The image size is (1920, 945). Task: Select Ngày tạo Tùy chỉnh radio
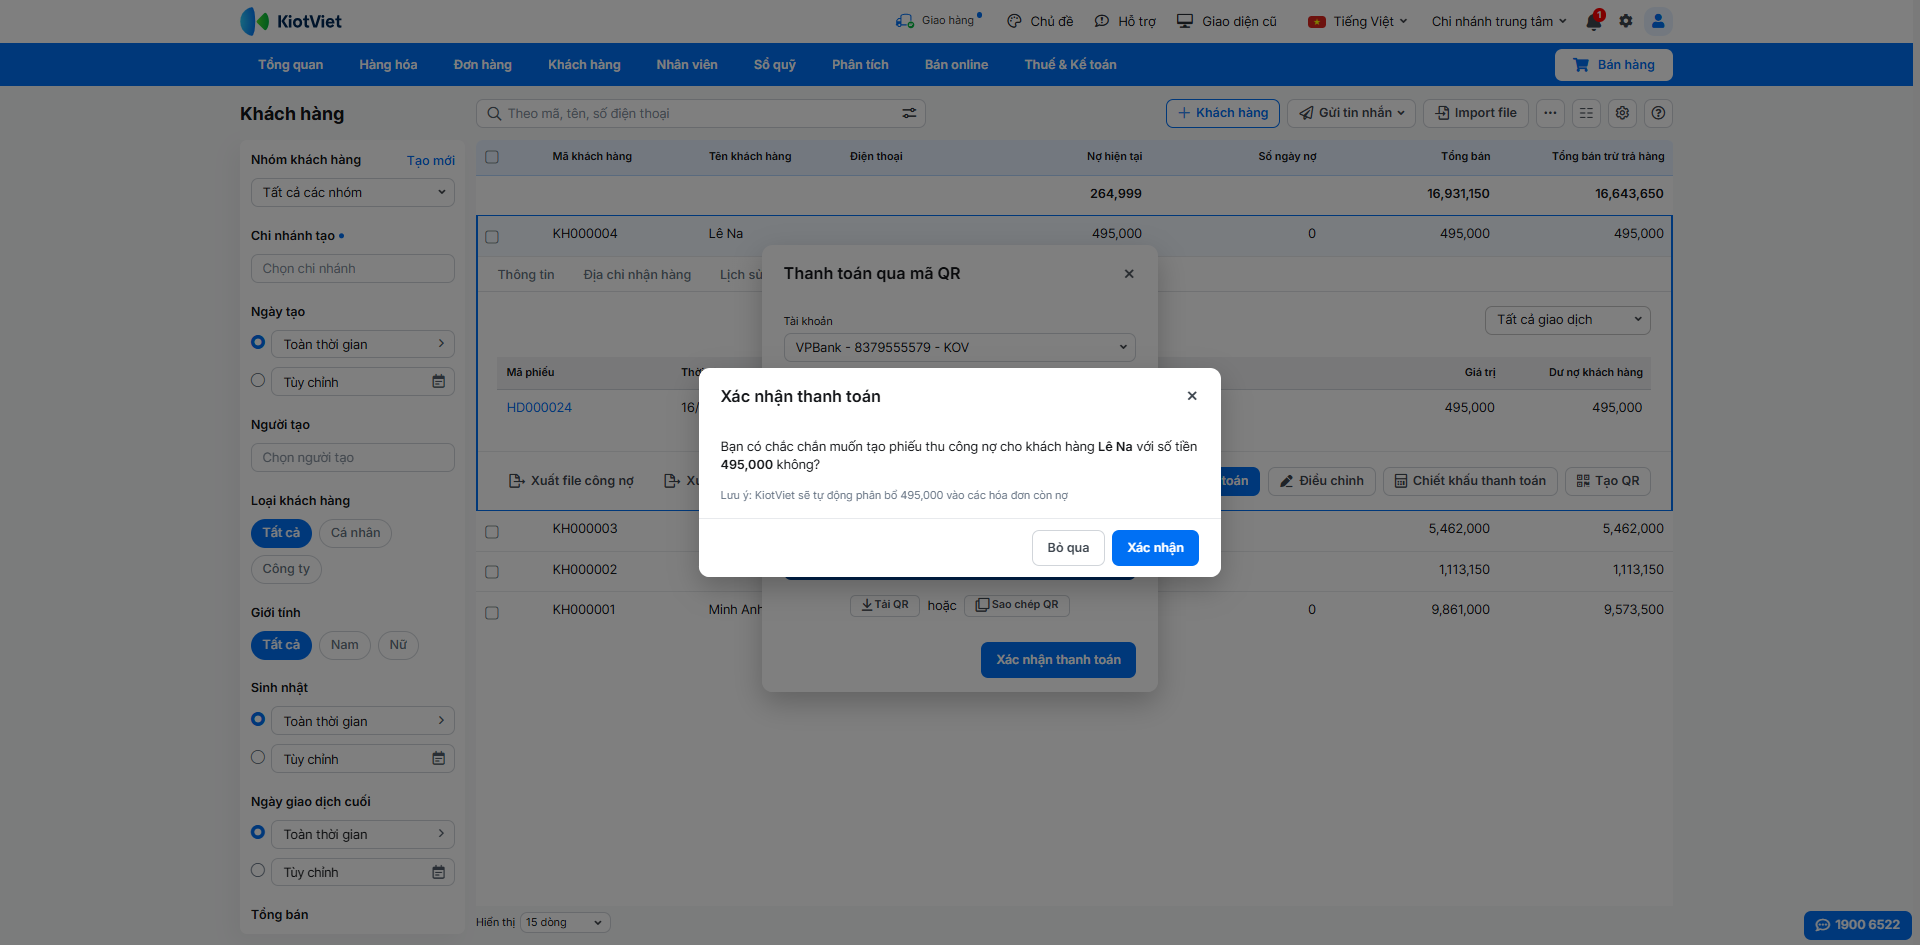(x=258, y=380)
